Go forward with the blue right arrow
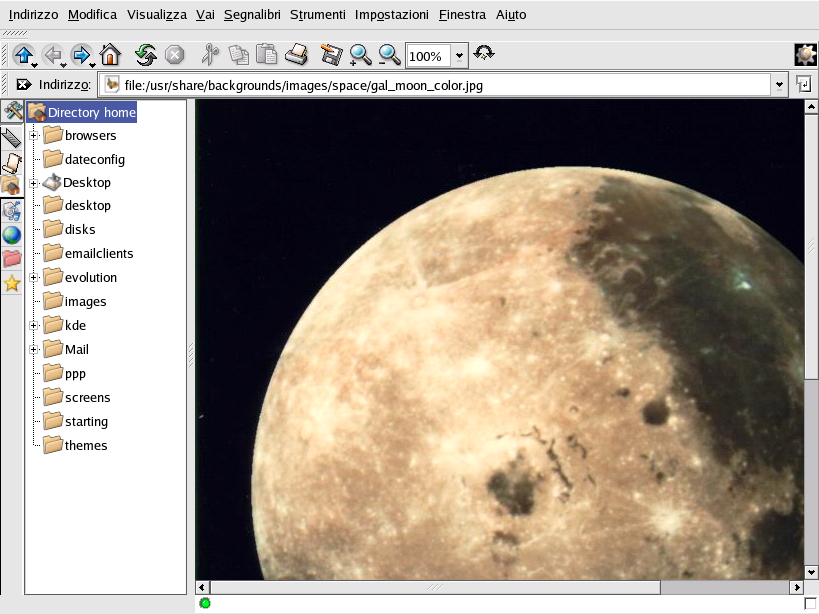Screen dimensions: 819x614 (81, 54)
